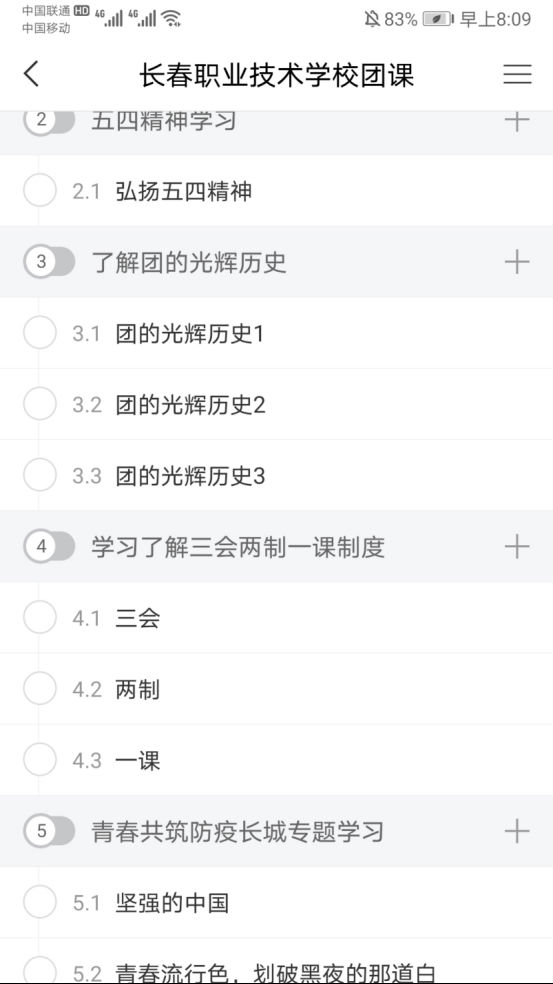The width and height of the screenshot is (553, 984).
Task: Open lesson 4.1 三会
Action: (x=276, y=618)
